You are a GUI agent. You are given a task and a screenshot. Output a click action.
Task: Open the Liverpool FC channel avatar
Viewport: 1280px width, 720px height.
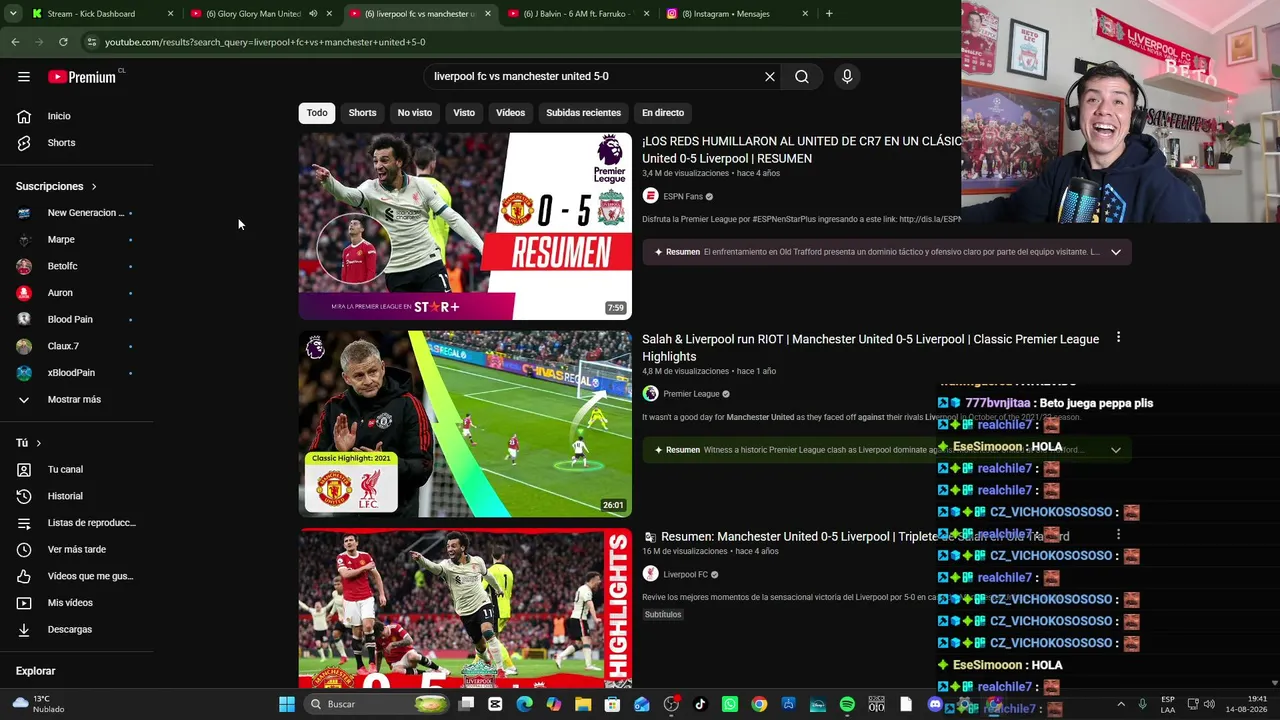coord(650,574)
